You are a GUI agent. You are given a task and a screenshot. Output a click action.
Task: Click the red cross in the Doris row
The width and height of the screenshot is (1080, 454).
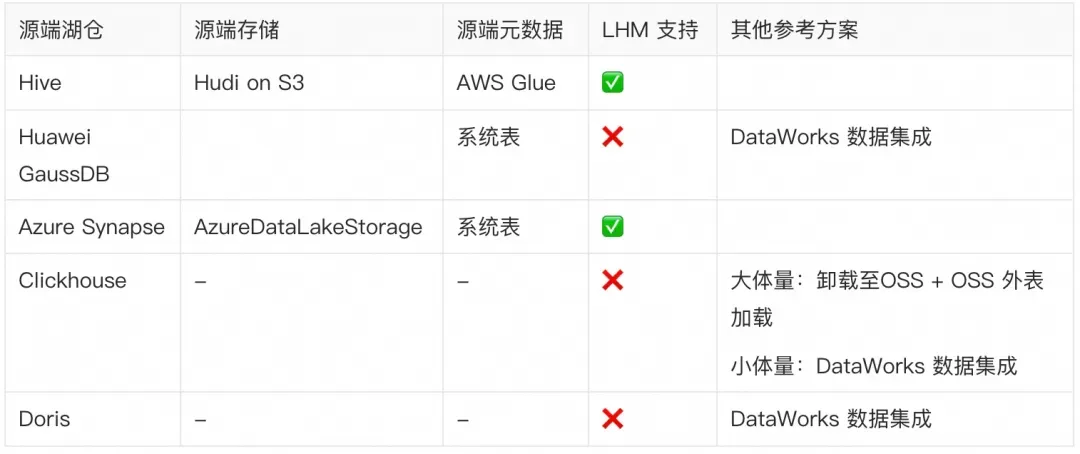tap(613, 419)
